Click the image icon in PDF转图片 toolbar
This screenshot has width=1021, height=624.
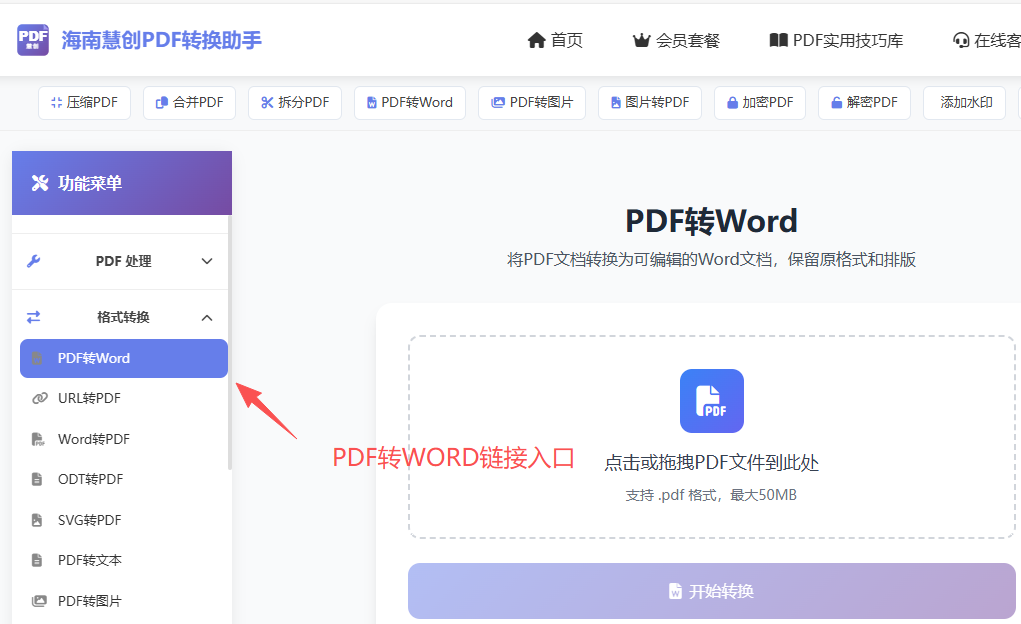tap(498, 102)
